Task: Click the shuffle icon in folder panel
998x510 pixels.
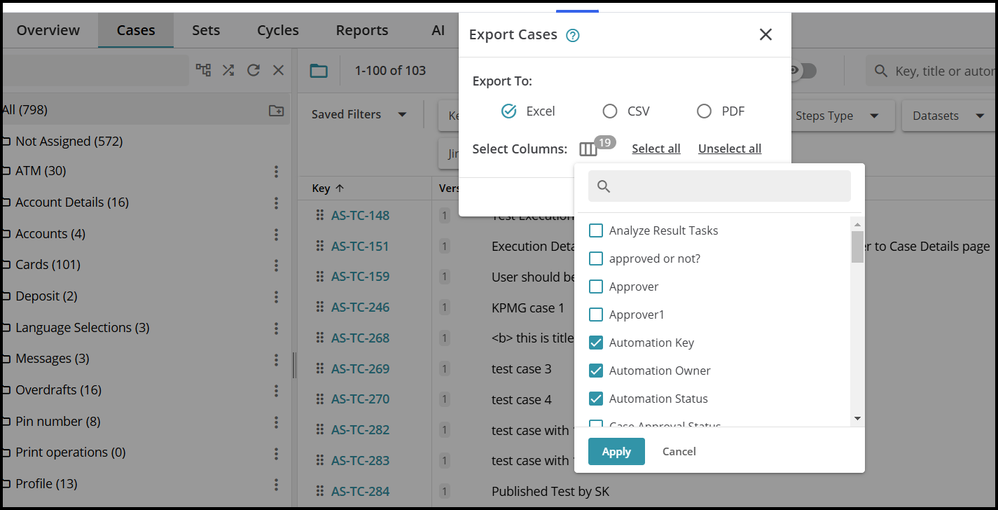Action: pos(228,70)
